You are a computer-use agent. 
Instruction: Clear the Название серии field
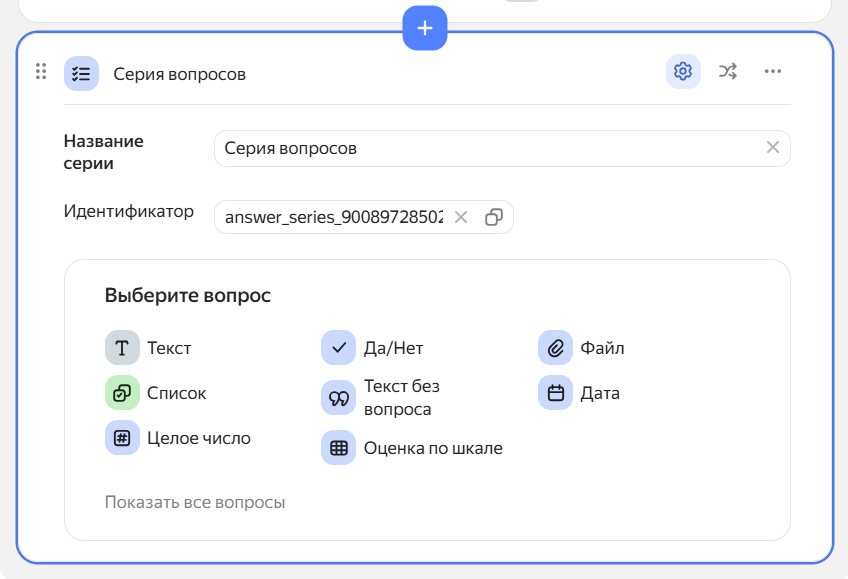pyautogui.click(x=772, y=148)
